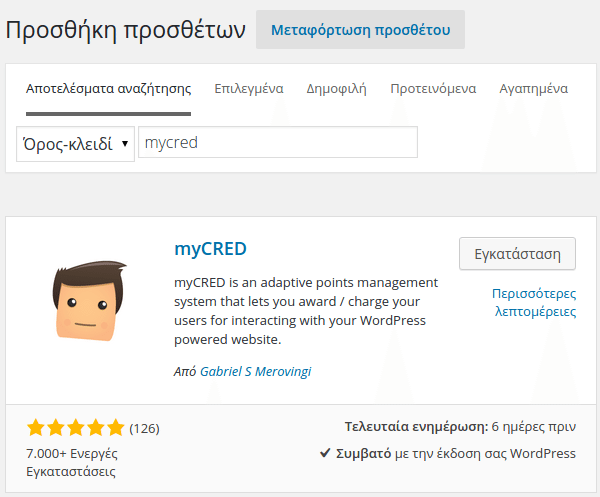Switch to the Επιλεγμένα tab
Screen dimensions: 600x497
(x=249, y=89)
